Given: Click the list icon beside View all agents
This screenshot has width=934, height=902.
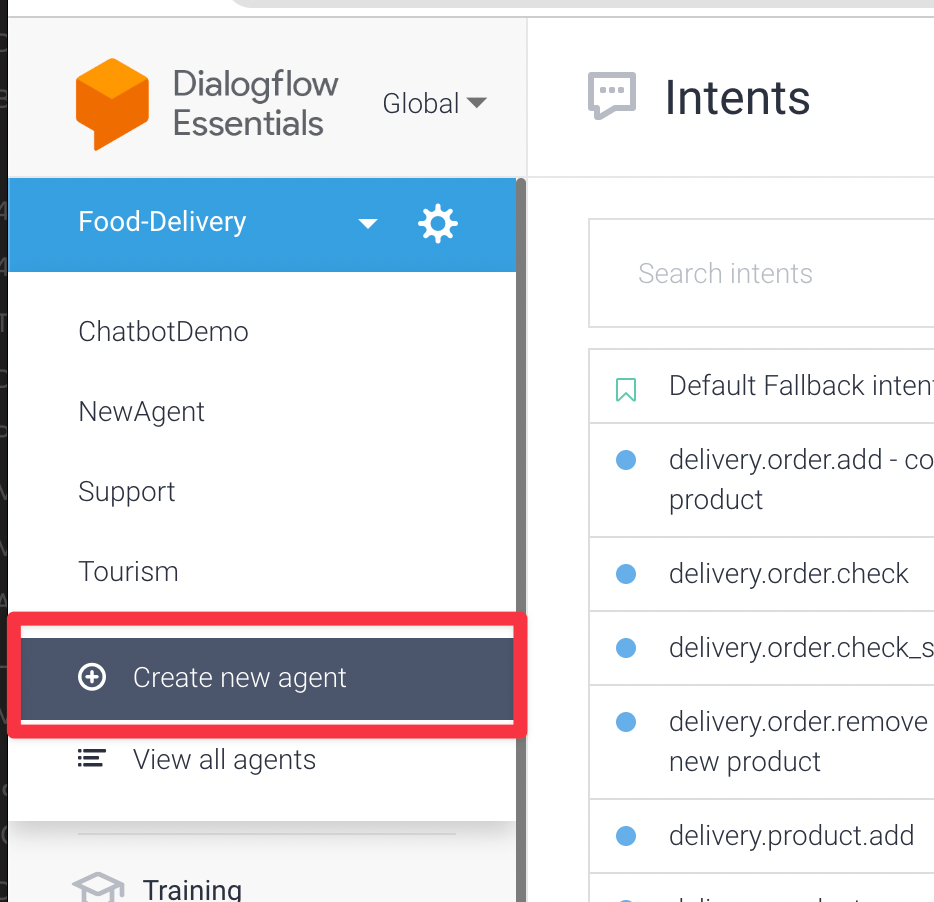Looking at the screenshot, I should click(92, 760).
